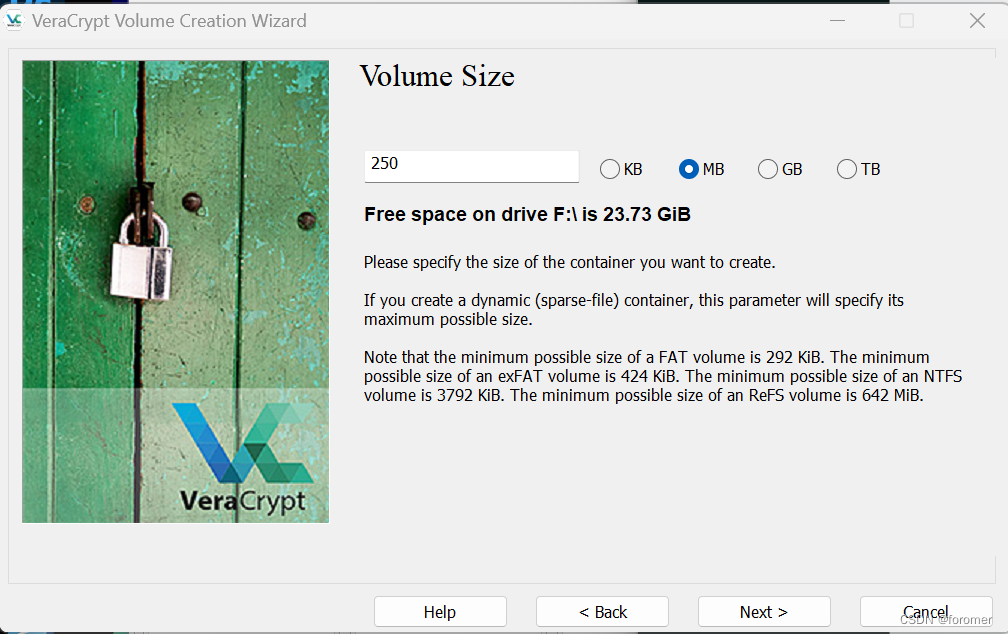This screenshot has width=1008, height=634.
Task: Click the padlock VeraCrypt banner image
Action: (x=176, y=291)
